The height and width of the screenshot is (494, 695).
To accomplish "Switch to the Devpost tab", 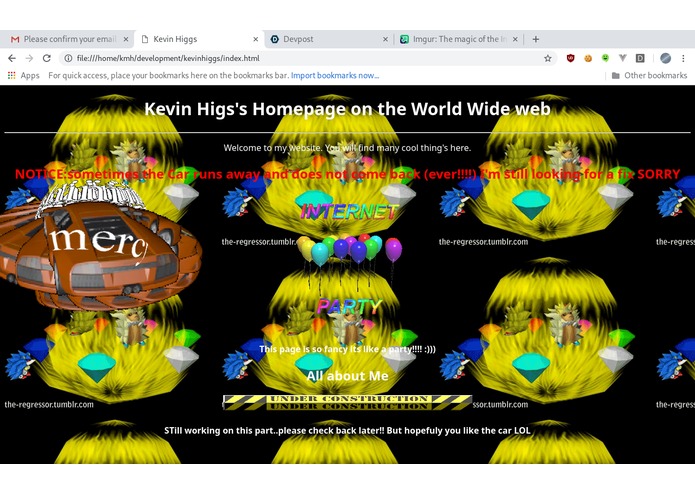I will tap(329, 39).
